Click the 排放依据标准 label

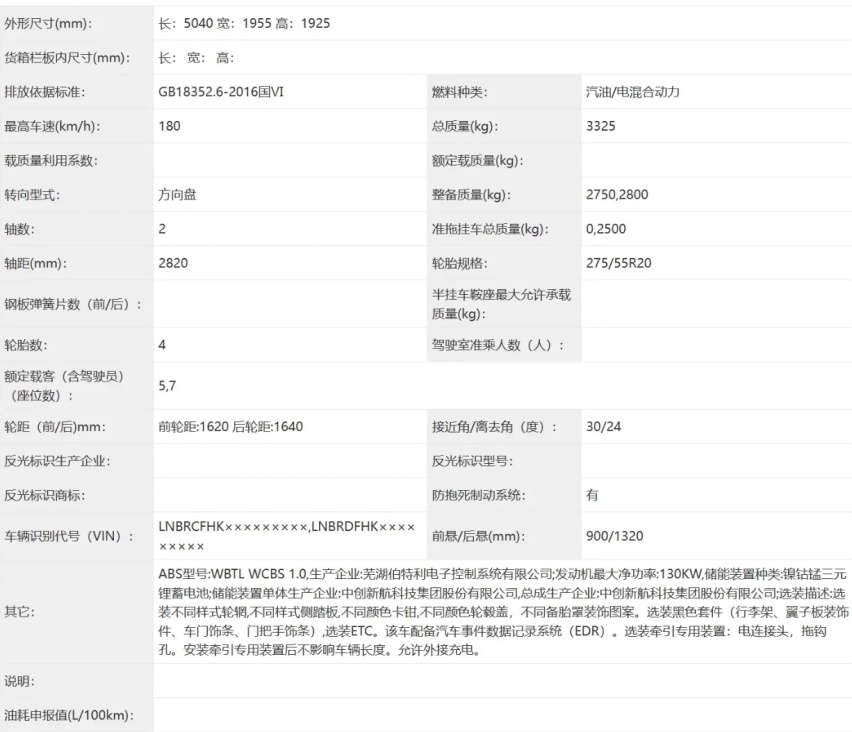click(45, 92)
